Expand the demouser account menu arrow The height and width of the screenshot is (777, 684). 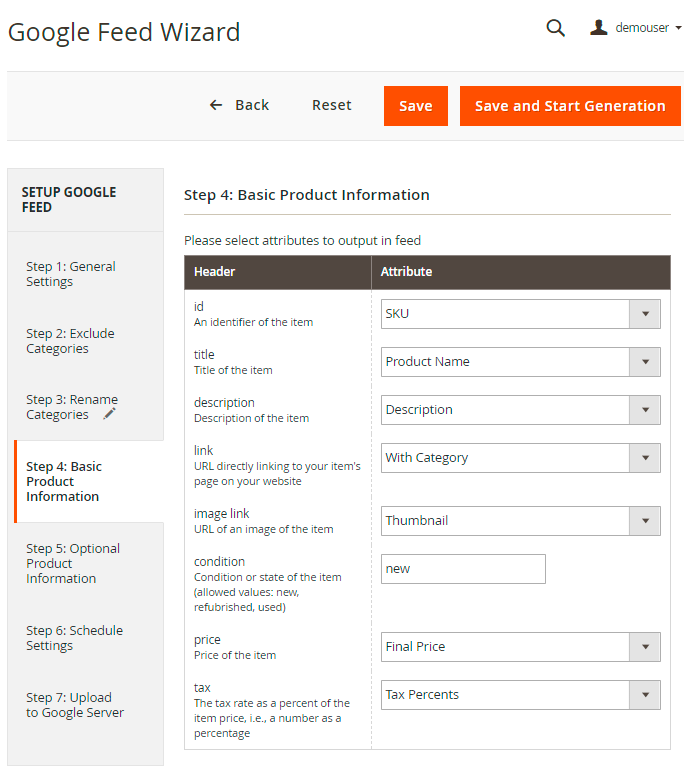tap(679, 28)
